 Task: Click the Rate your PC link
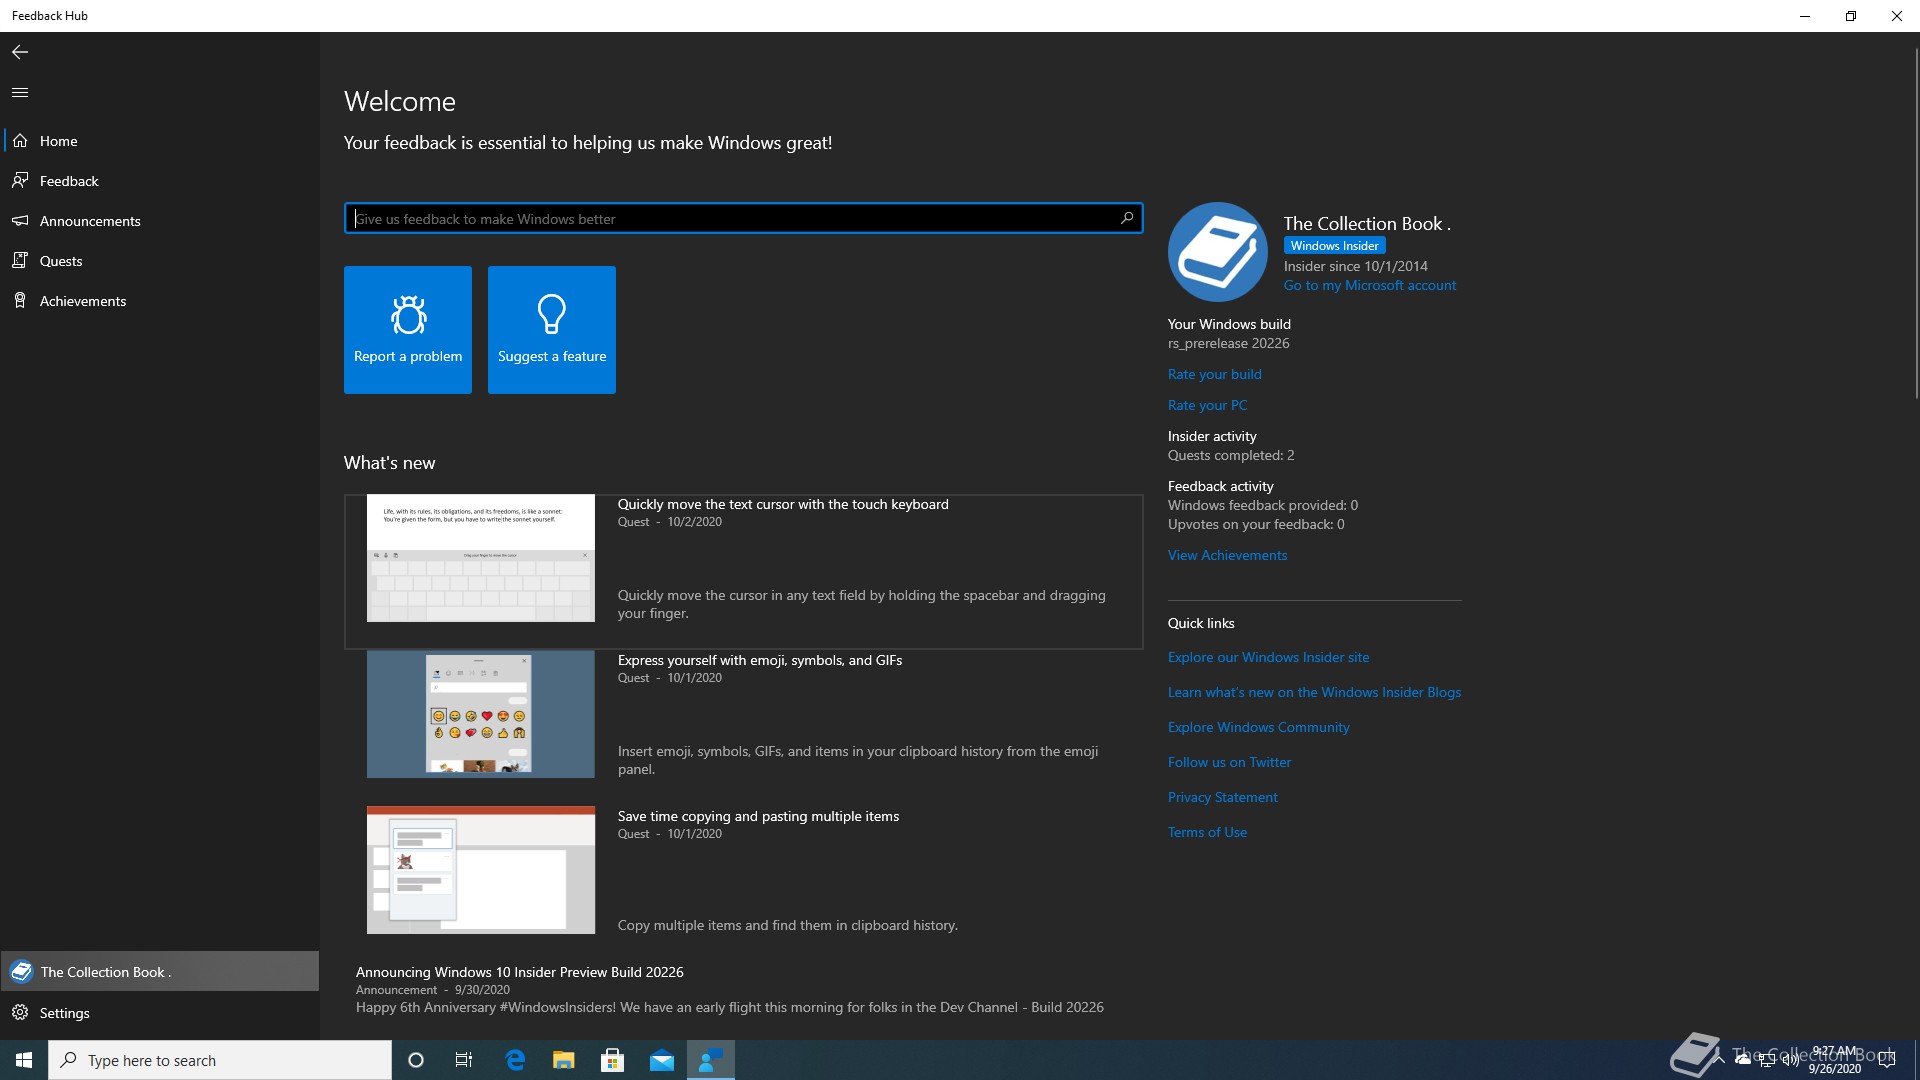1207,405
